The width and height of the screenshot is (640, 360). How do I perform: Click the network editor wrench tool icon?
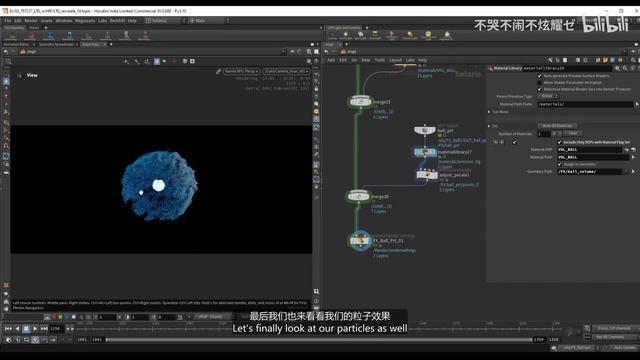pos(551,60)
